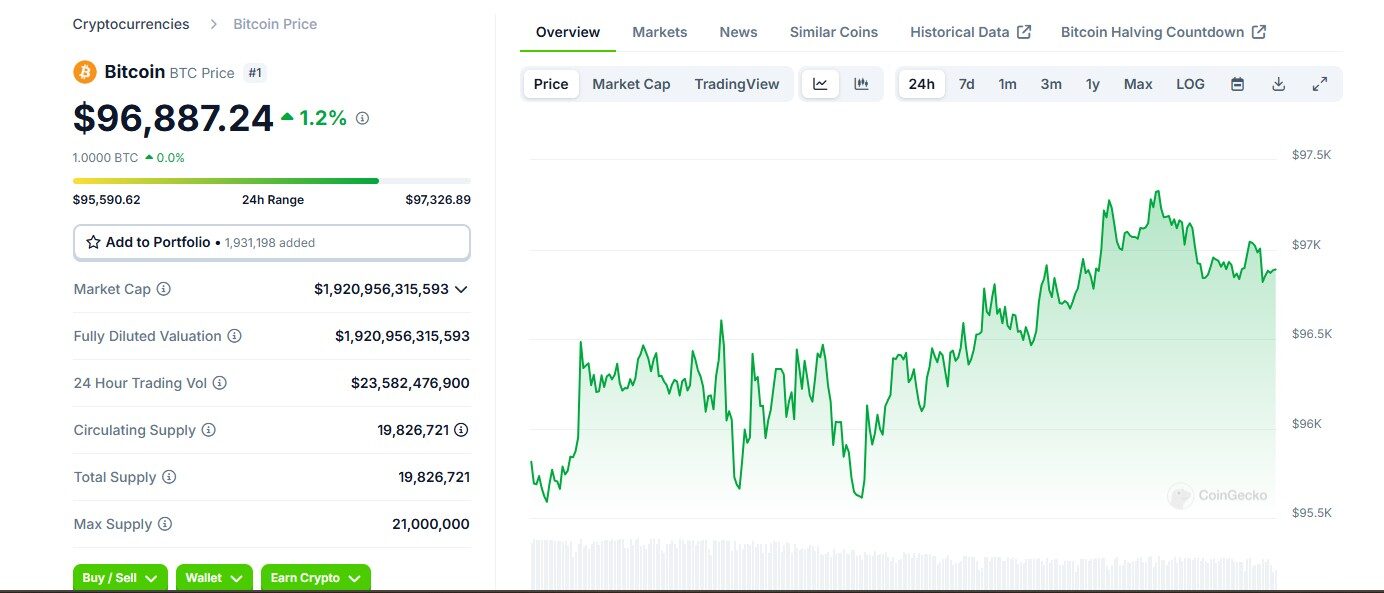1384x593 pixels.
Task: Open the Overview tab
Action: pyautogui.click(x=568, y=32)
